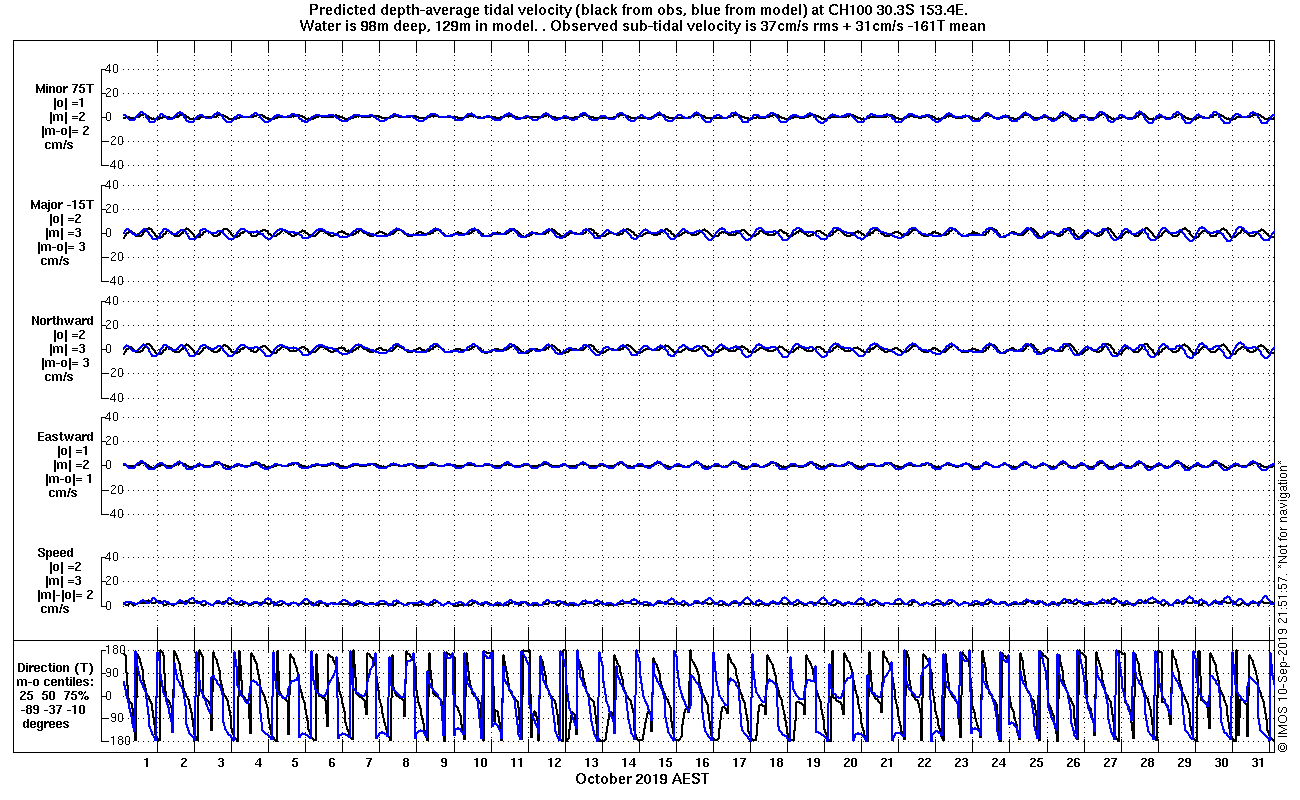Click '|m-o|= 2' under Minor 75T
Image resolution: width=1300 pixels, height=800 pixels.
65,131
